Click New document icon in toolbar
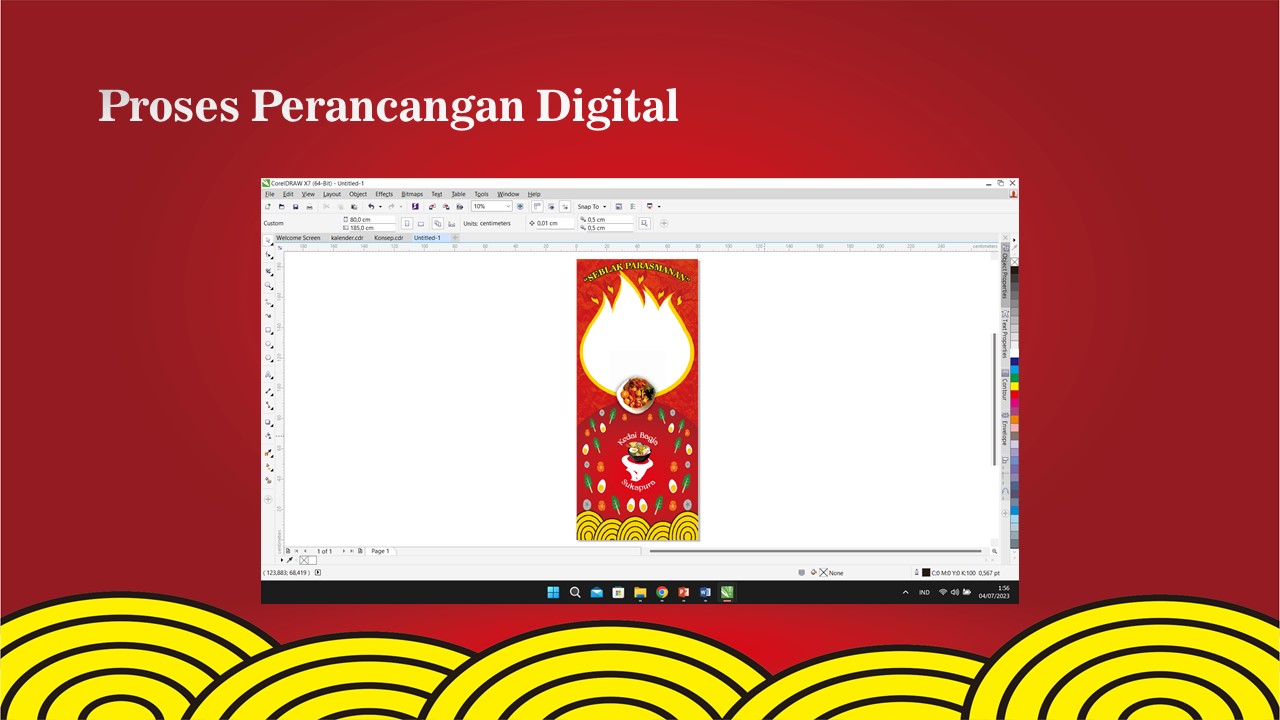 coord(267,206)
